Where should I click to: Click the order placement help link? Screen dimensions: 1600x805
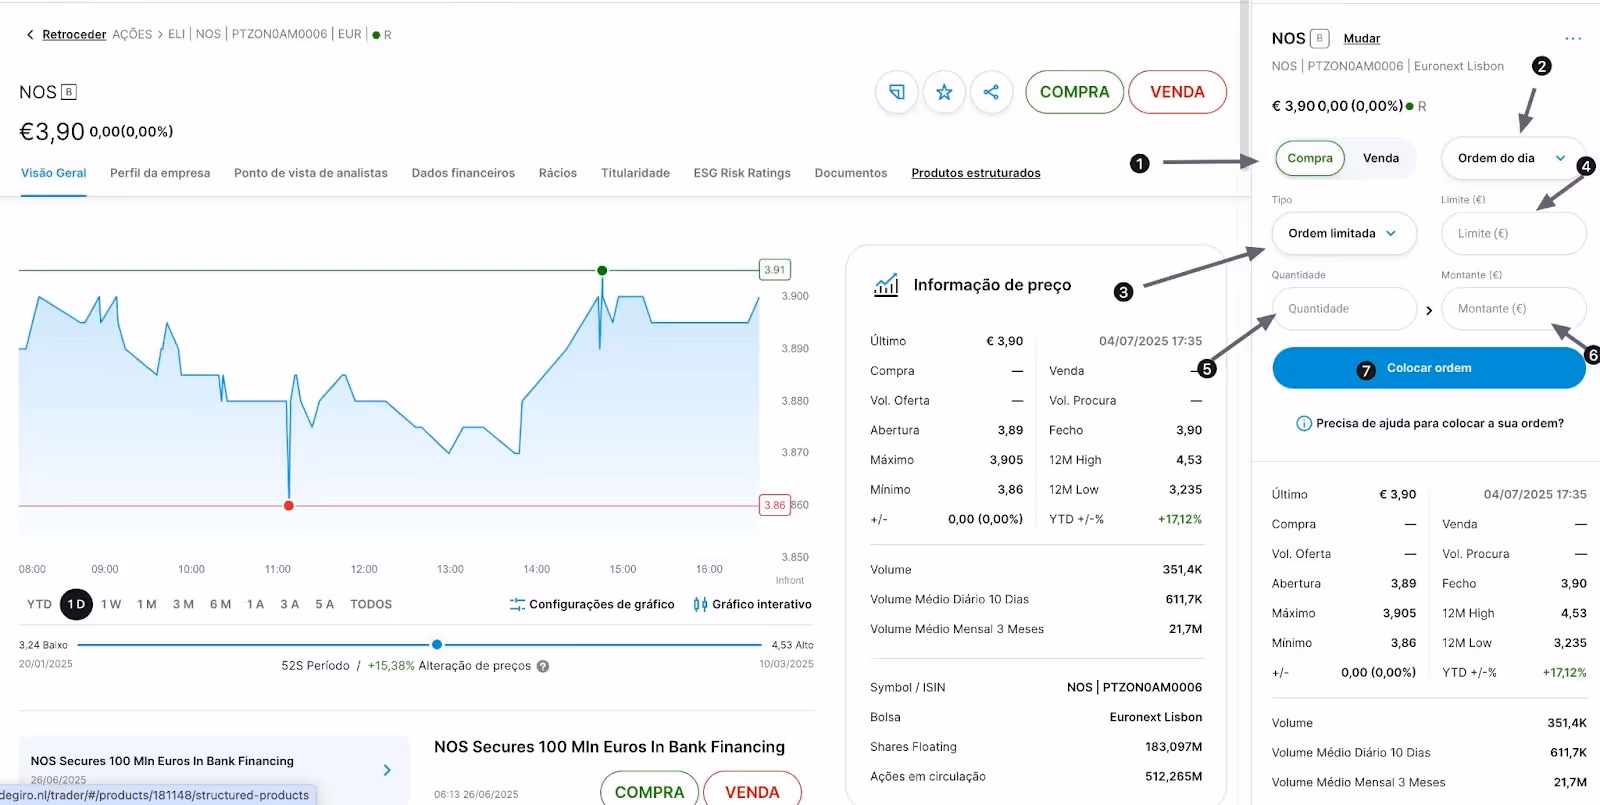tap(1440, 423)
